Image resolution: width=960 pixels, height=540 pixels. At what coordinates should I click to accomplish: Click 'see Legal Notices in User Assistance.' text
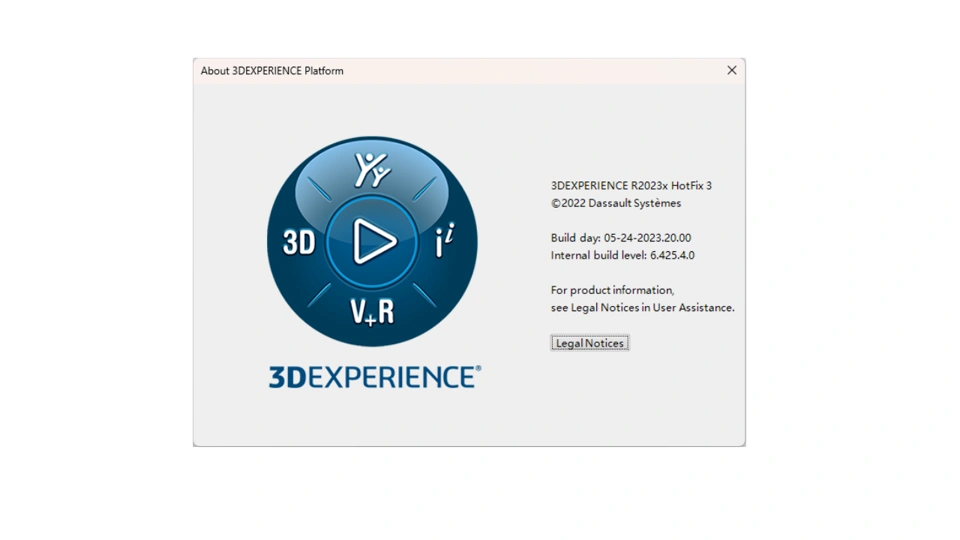click(x=642, y=308)
